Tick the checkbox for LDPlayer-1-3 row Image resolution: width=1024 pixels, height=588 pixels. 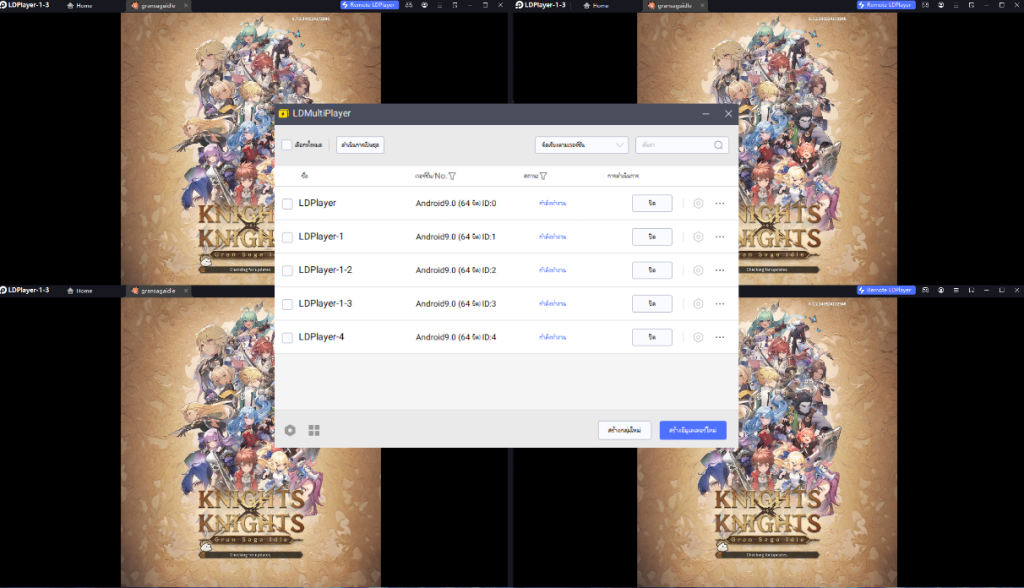287,304
